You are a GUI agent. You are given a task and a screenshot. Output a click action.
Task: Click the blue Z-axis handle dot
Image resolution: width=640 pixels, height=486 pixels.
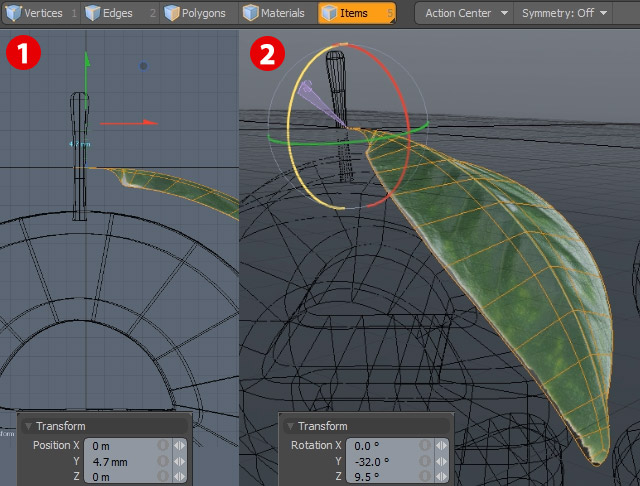143,66
